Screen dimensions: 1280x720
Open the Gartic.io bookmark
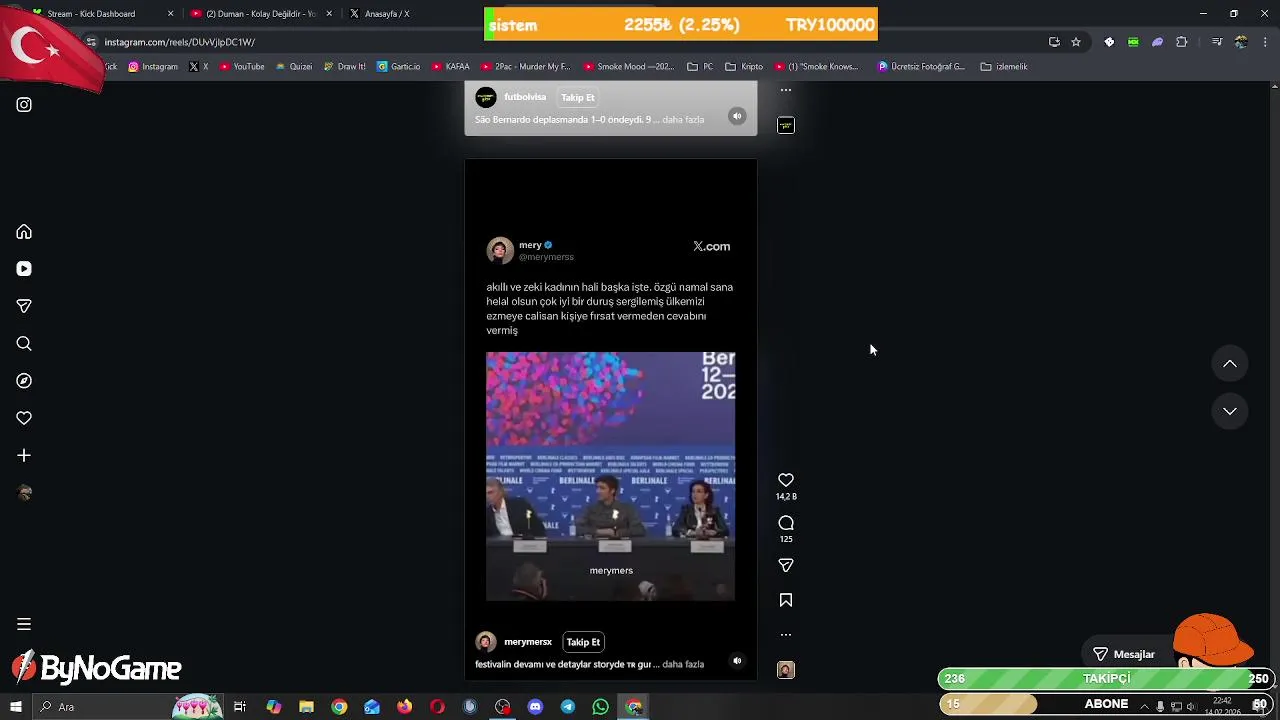pos(398,67)
